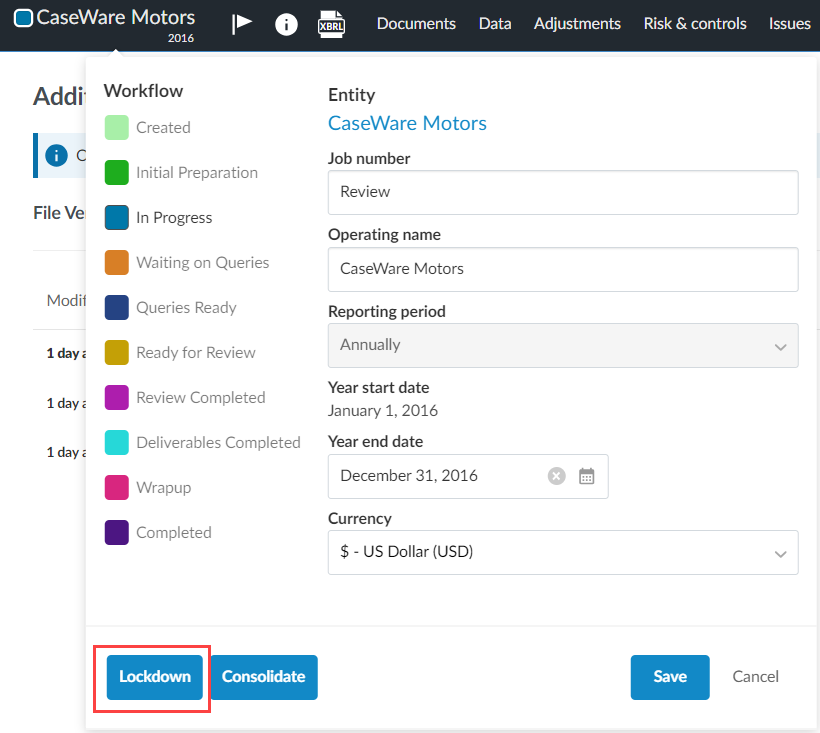This screenshot has width=820, height=733.
Task: Cancel the properties dialog
Action: tap(755, 677)
